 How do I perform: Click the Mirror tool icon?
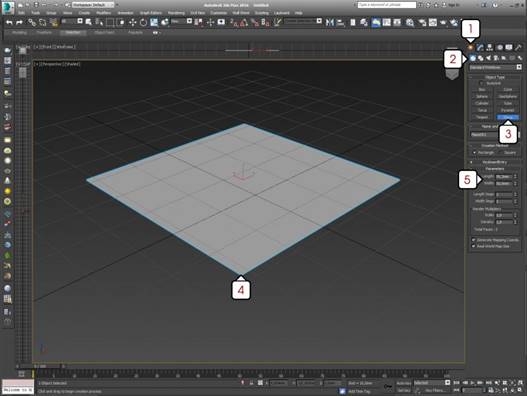330,22
